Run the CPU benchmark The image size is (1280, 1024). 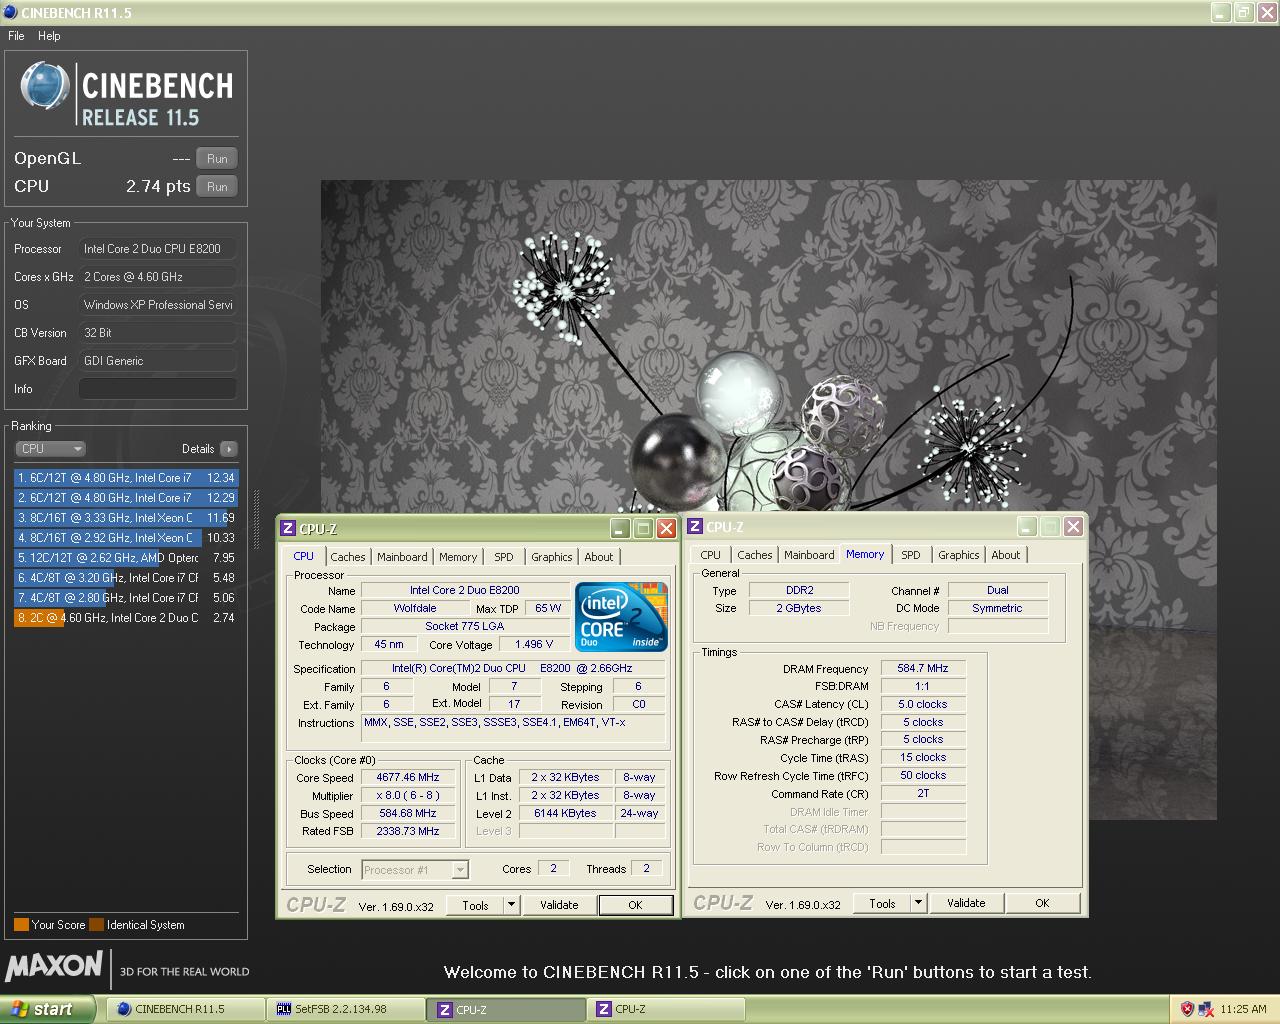click(217, 186)
